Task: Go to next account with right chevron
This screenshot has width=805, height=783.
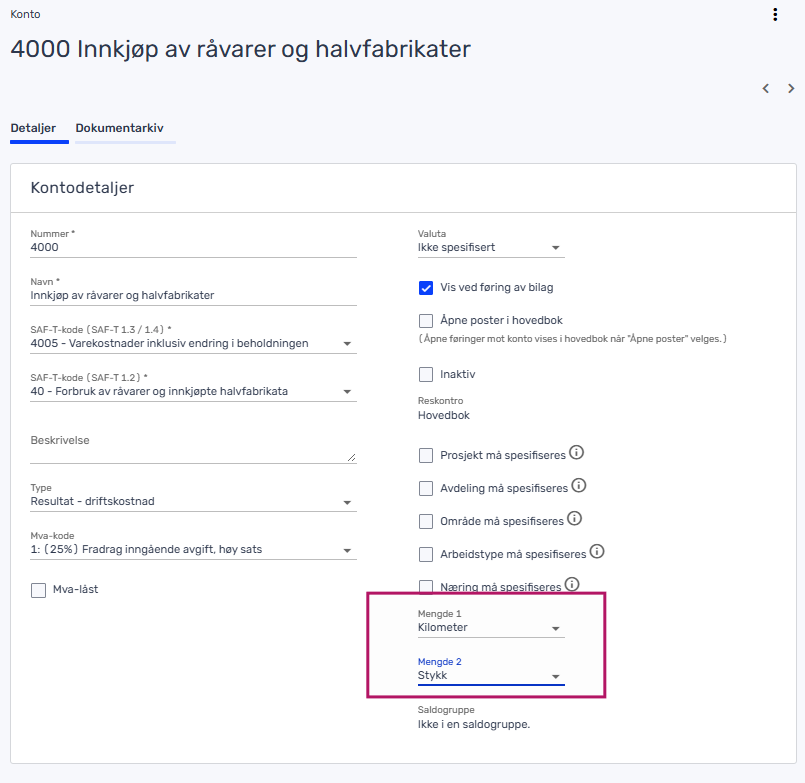Action: 791,88
